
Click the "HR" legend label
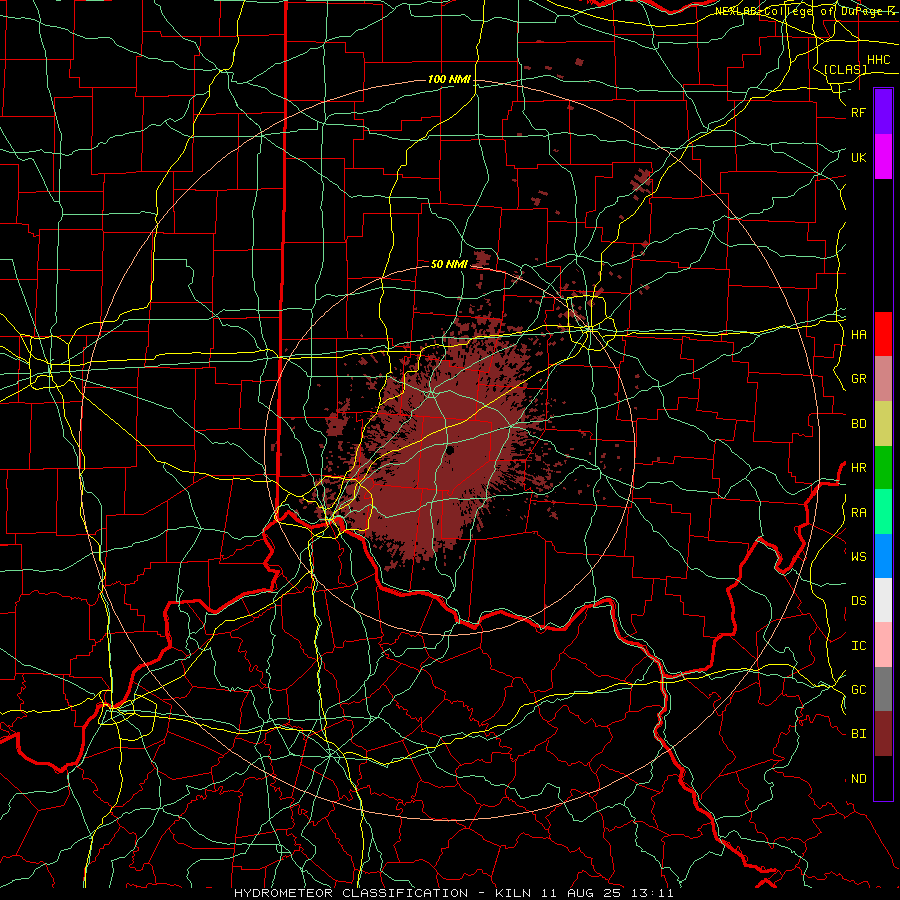coord(858,468)
